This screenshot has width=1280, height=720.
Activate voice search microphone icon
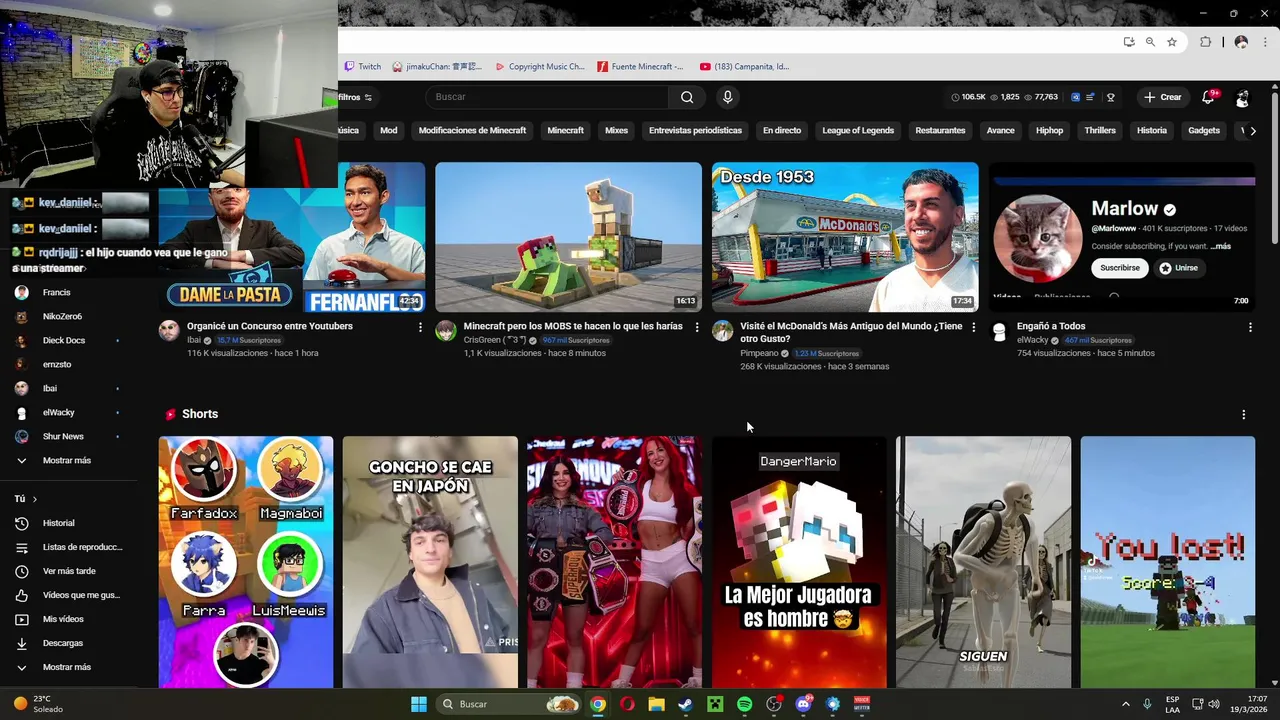pyautogui.click(x=728, y=97)
